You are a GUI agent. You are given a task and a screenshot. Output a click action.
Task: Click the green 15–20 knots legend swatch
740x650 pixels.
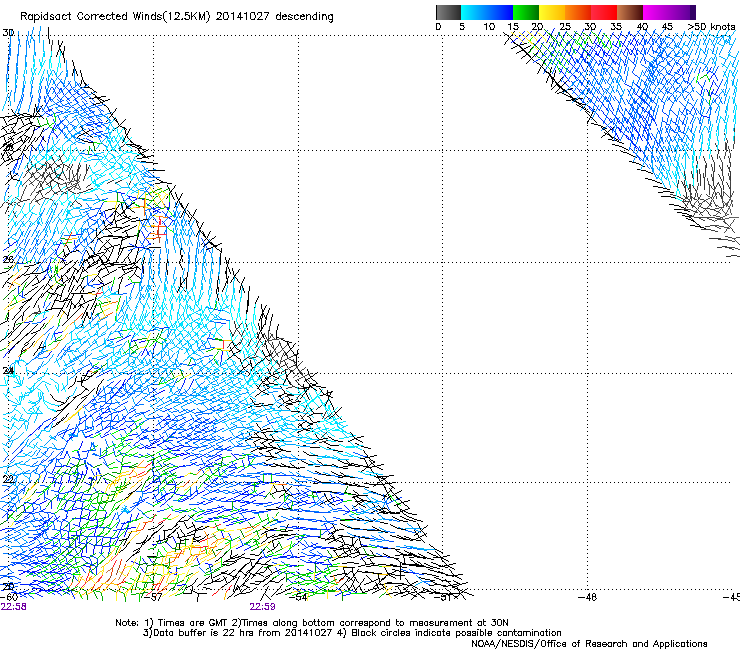(x=526, y=12)
